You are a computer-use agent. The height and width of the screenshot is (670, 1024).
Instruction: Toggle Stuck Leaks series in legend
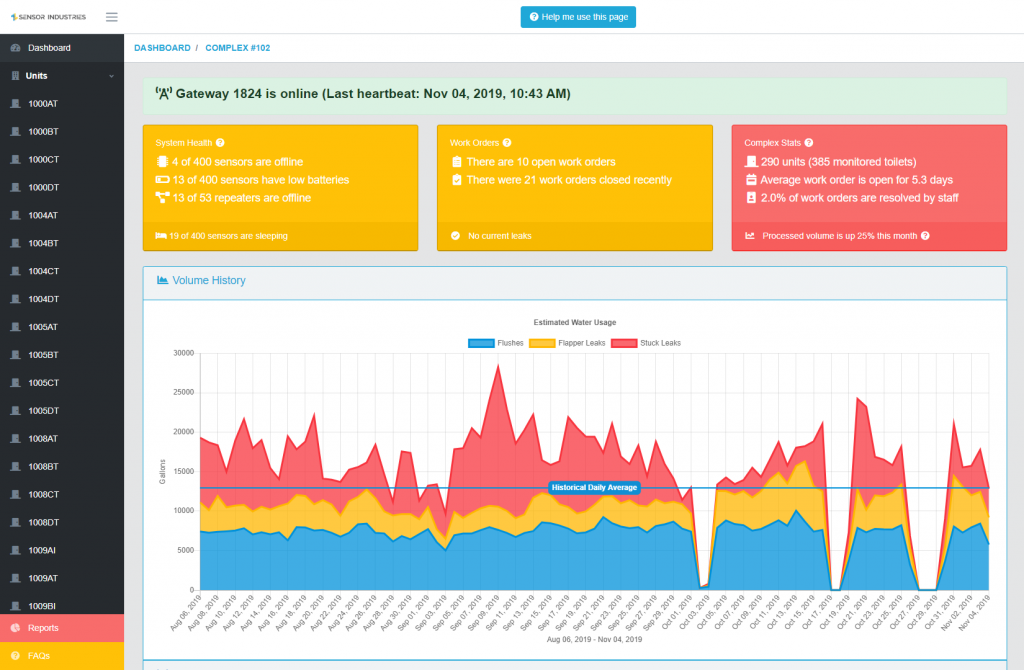(646, 343)
